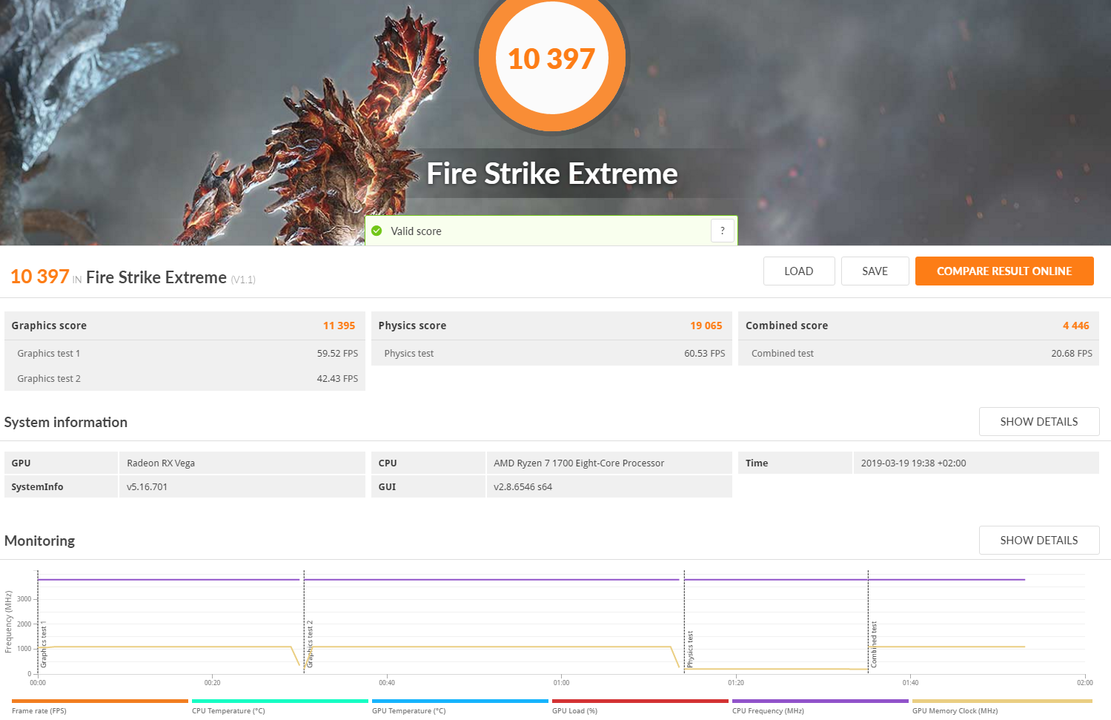The height and width of the screenshot is (720, 1111).
Task: Click the GUI version v2.8.6546 s64
Action: (523, 487)
